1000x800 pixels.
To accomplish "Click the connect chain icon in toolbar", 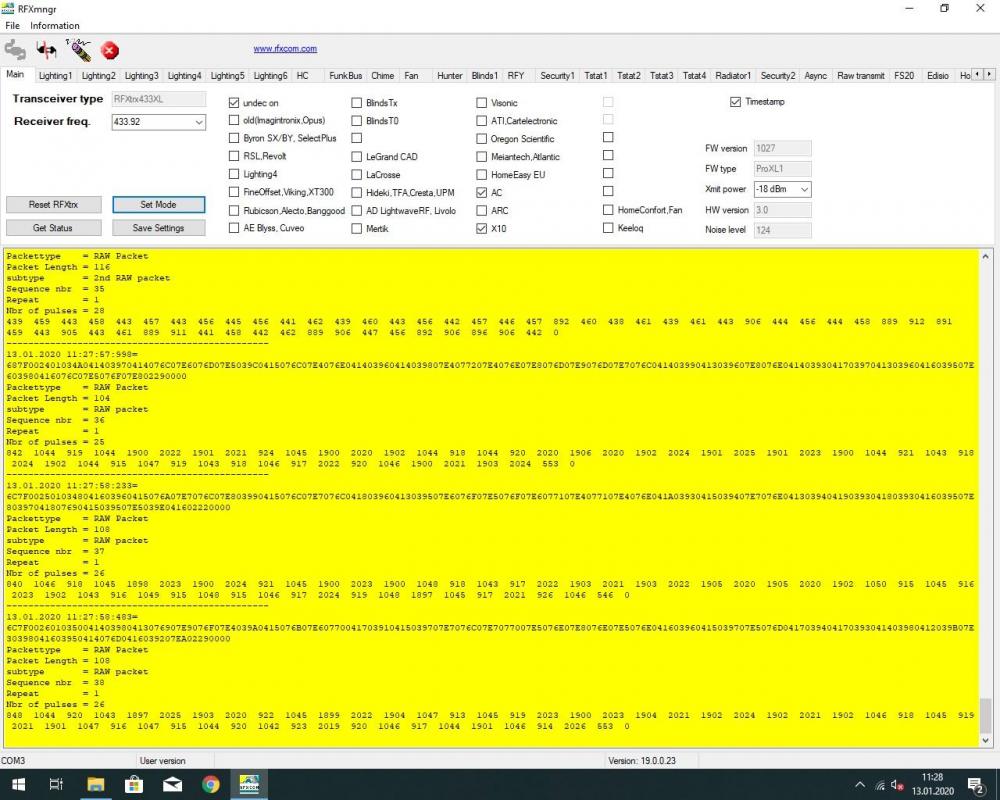I will coord(15,49).
